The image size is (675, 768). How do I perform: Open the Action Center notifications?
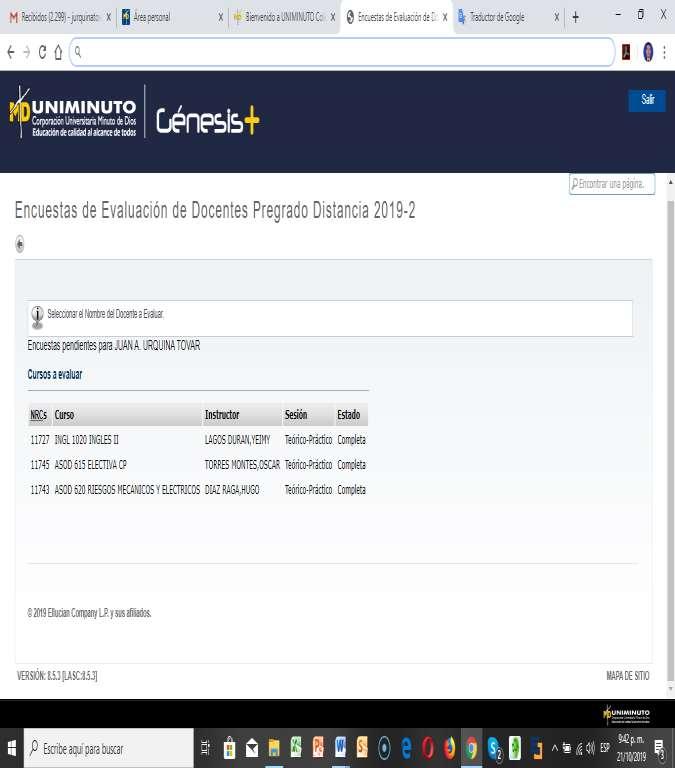click(x=660, y=748)
